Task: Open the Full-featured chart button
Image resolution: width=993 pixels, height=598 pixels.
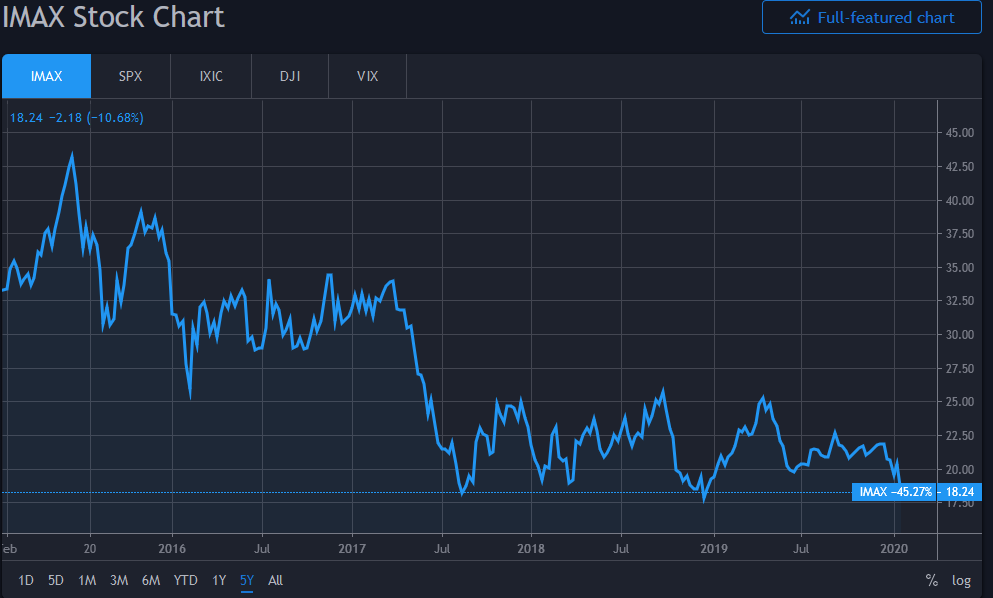Action: [x=871, y=17]
